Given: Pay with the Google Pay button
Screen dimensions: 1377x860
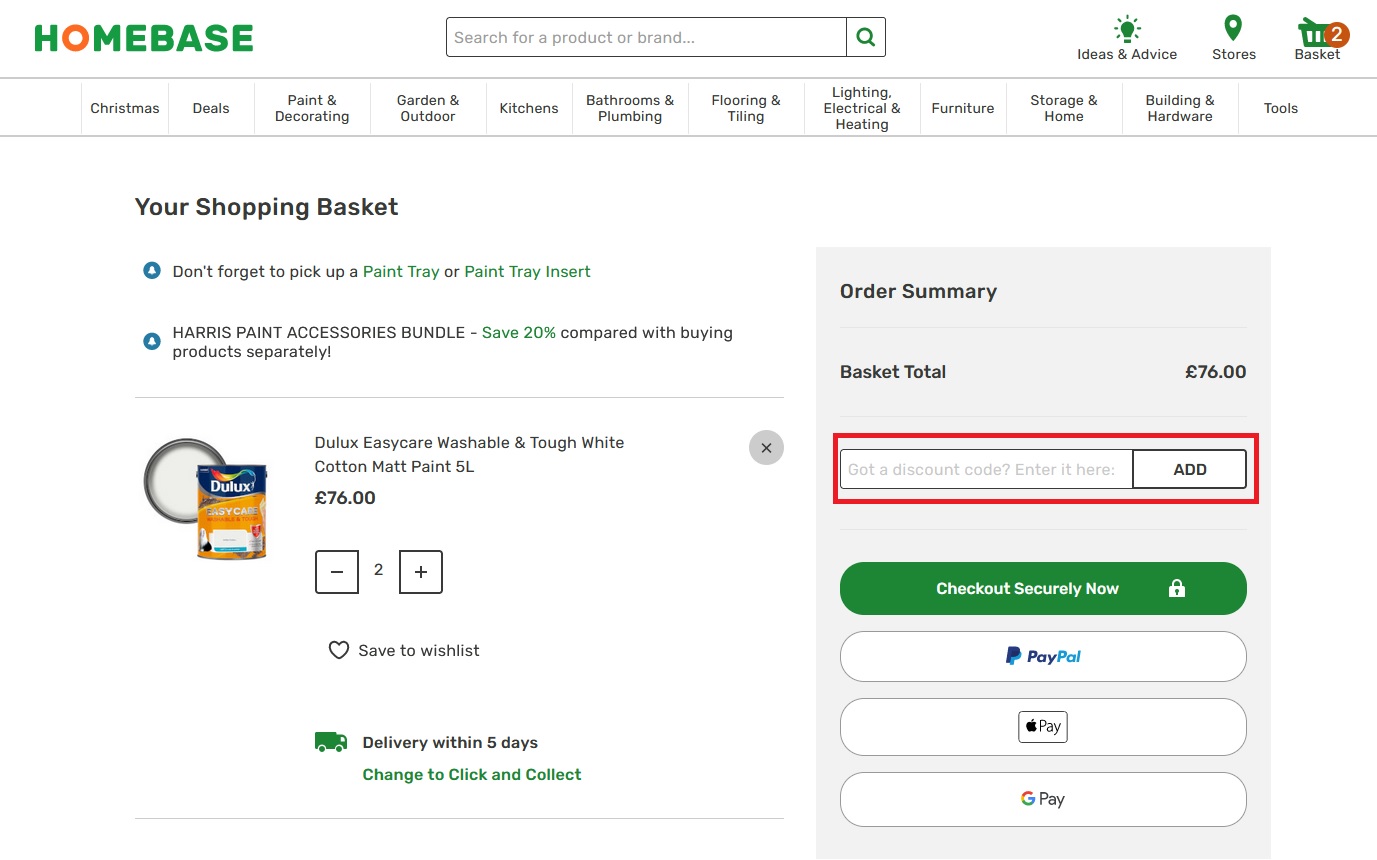Looking at the screenshot, I should click(1043, 799).
